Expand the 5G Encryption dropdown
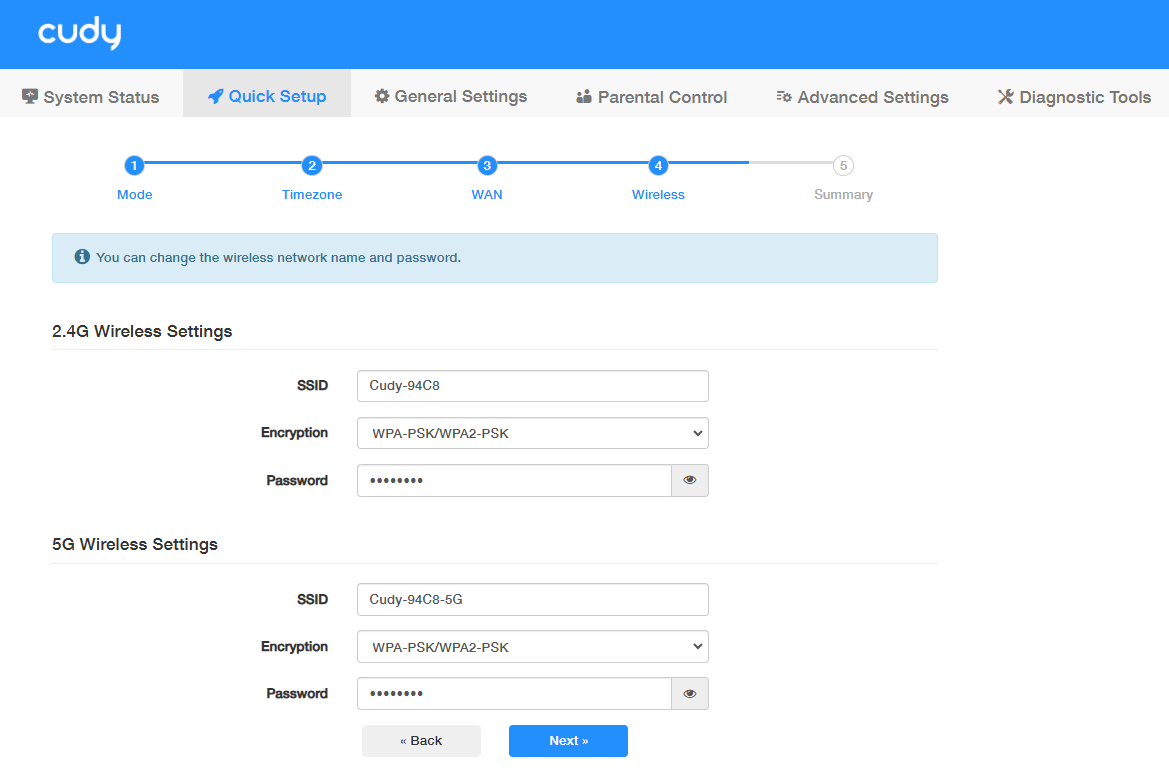1169x783 pixels. point(532,647)
